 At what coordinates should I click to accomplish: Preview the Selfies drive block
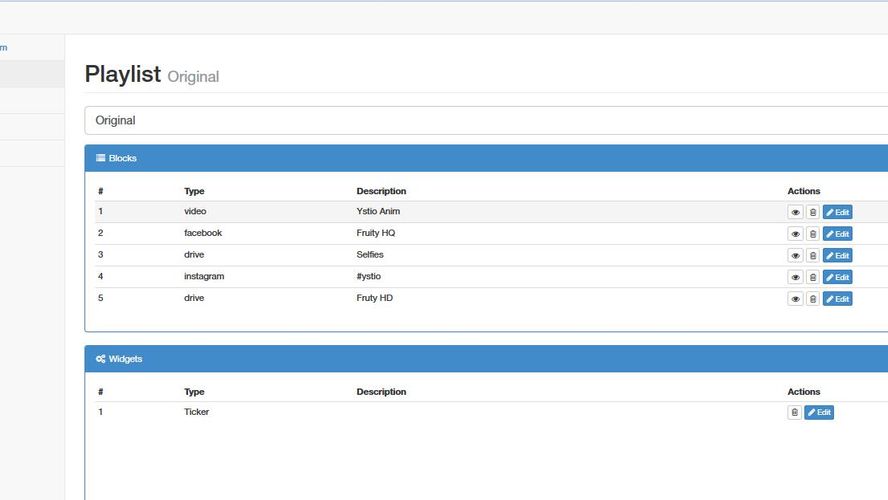pos(795,255)
